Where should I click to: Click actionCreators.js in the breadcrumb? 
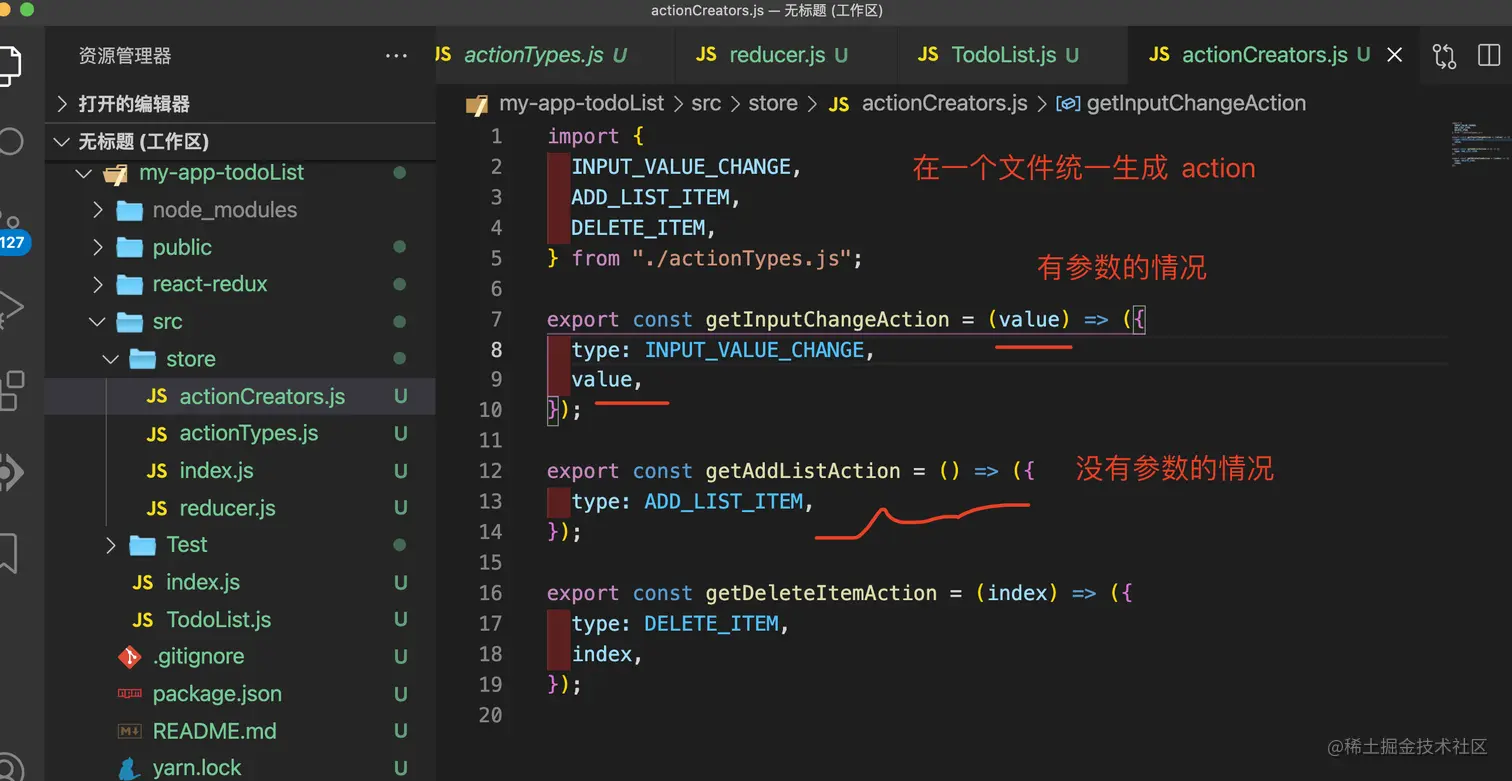(x=944, y=103)
